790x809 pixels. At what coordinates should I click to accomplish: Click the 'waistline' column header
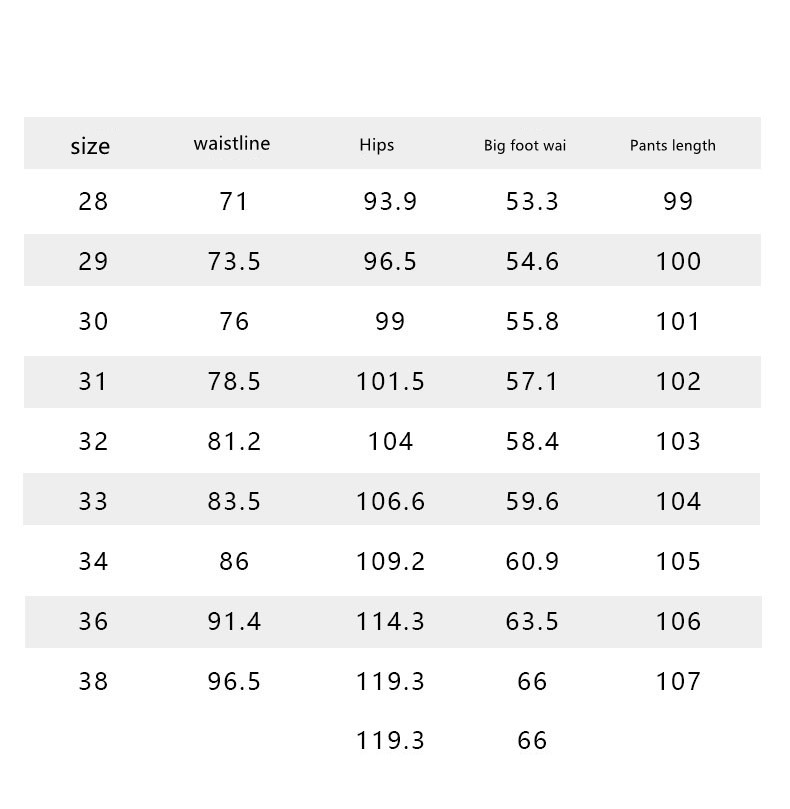232,143
